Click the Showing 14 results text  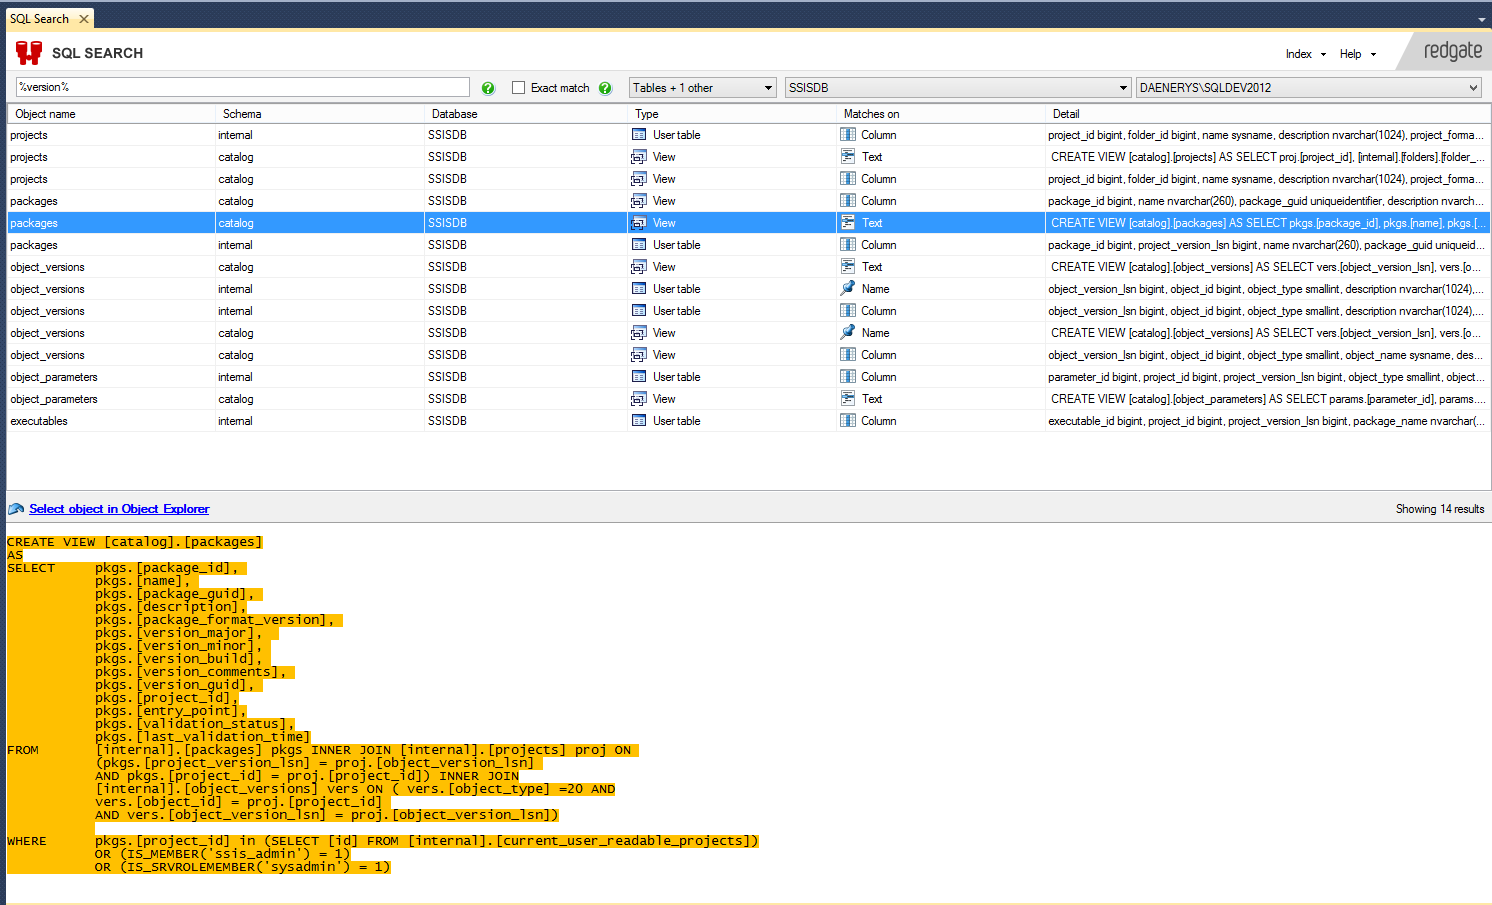[1440, 509]
